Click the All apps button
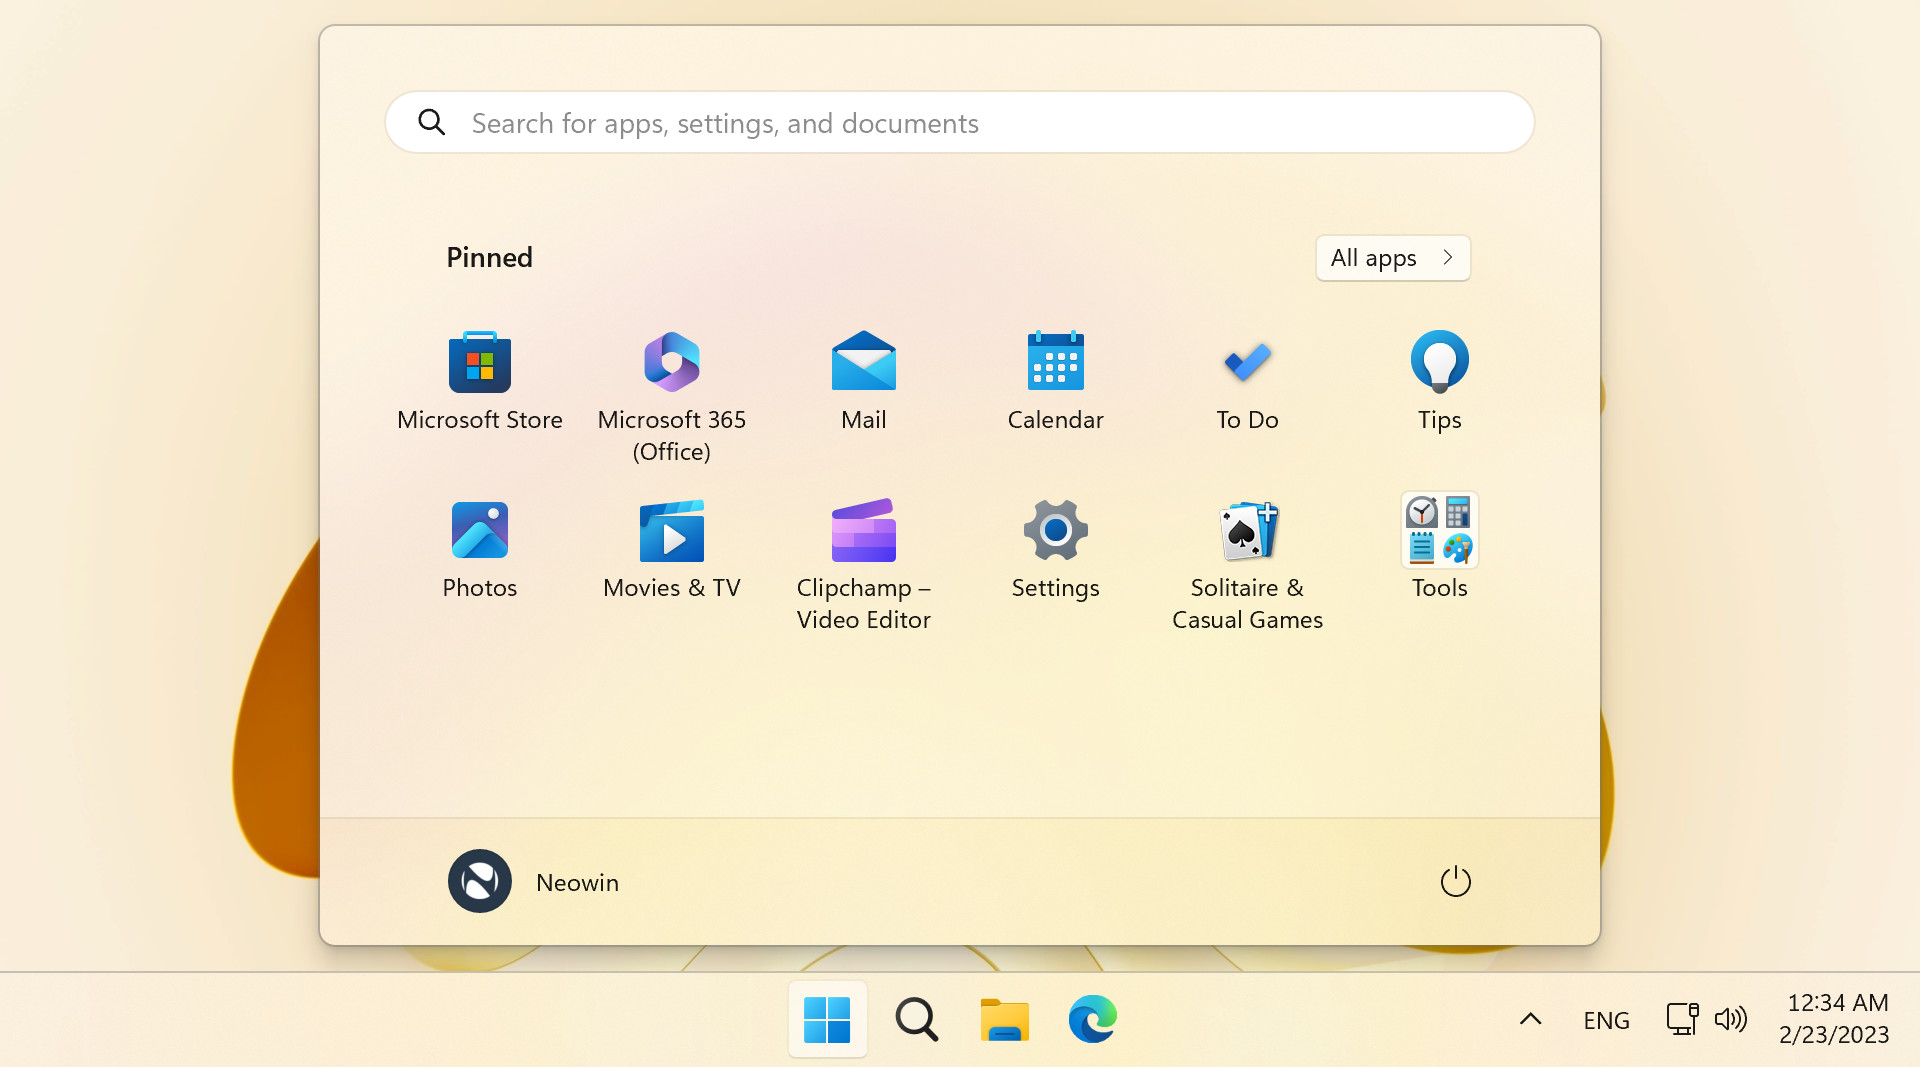This screenshot has width=1920, height=1067. point(1393,258)
